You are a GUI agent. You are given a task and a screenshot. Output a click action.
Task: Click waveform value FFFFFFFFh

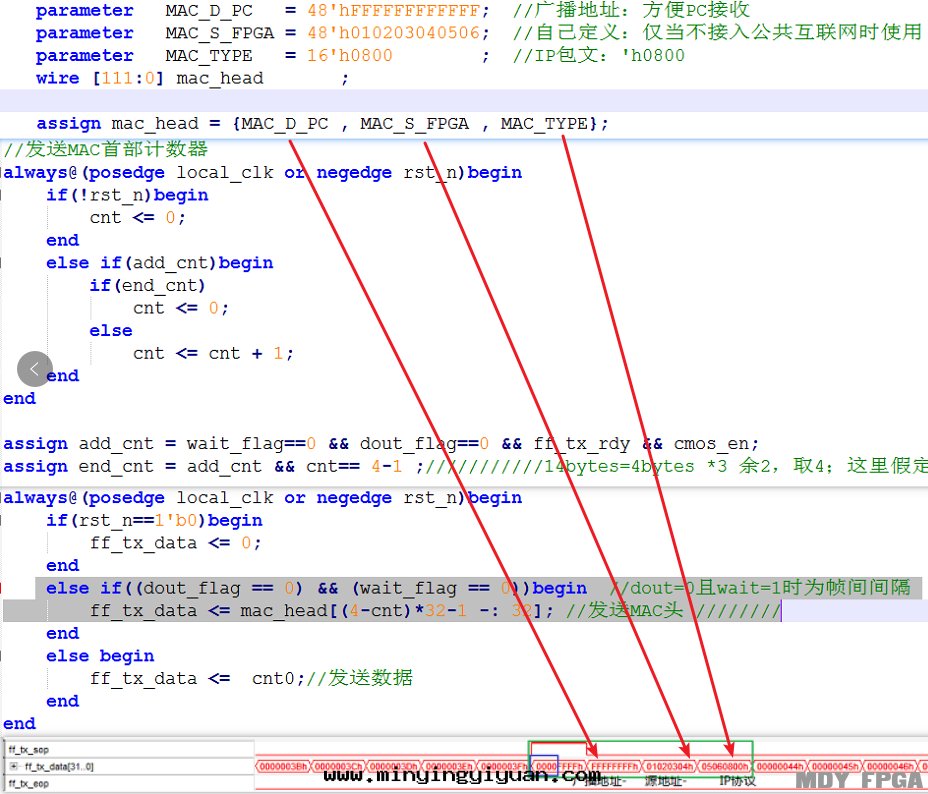pyautogui.click(x=611, y=766)
